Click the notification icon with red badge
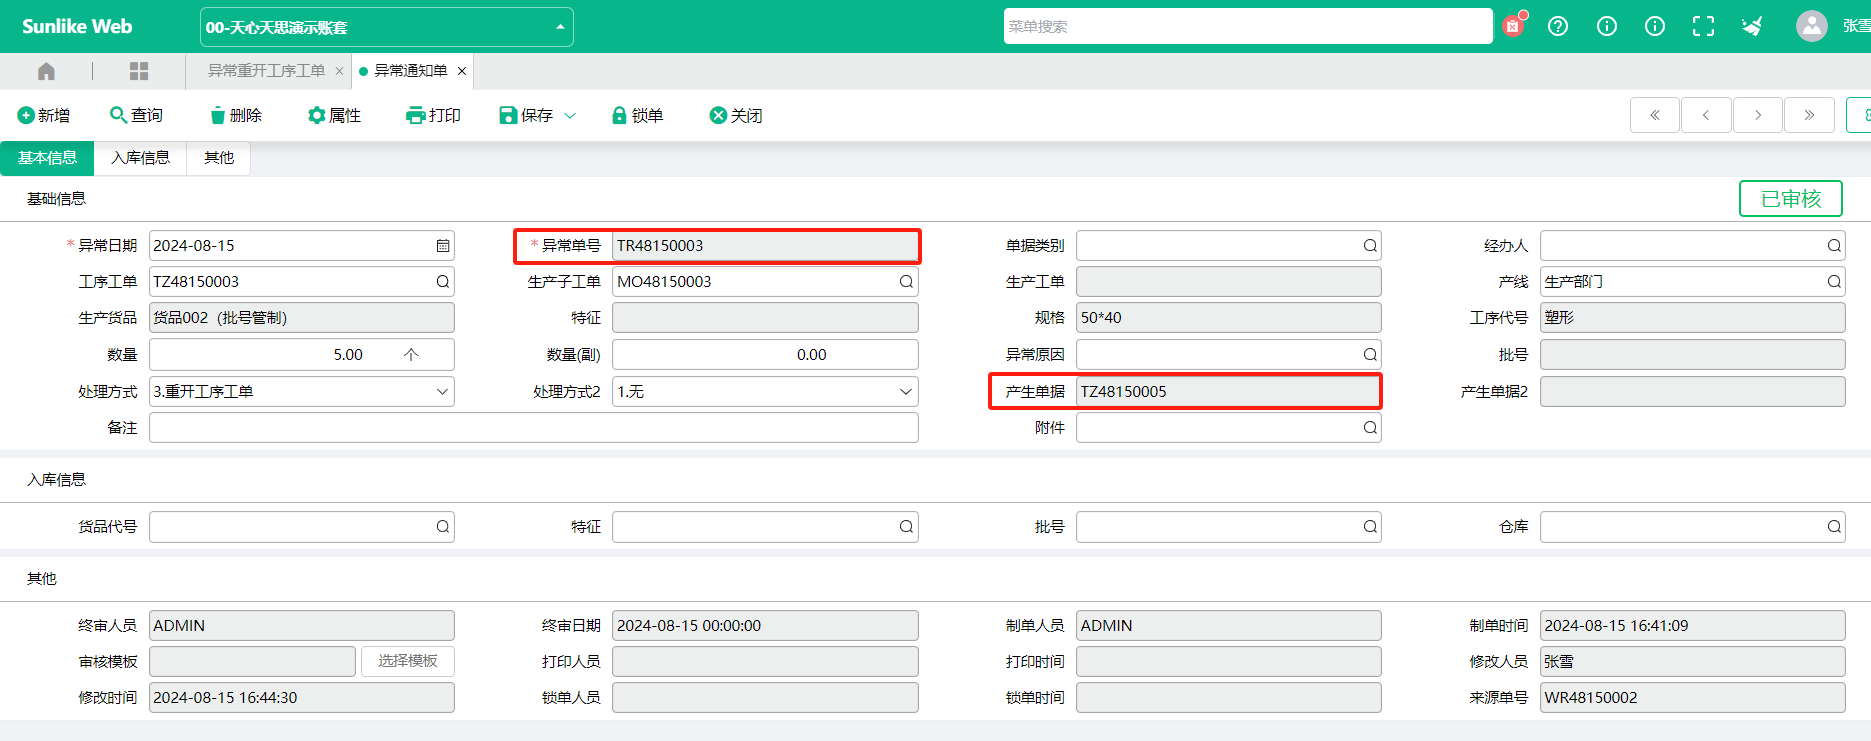 [1514, 26]
